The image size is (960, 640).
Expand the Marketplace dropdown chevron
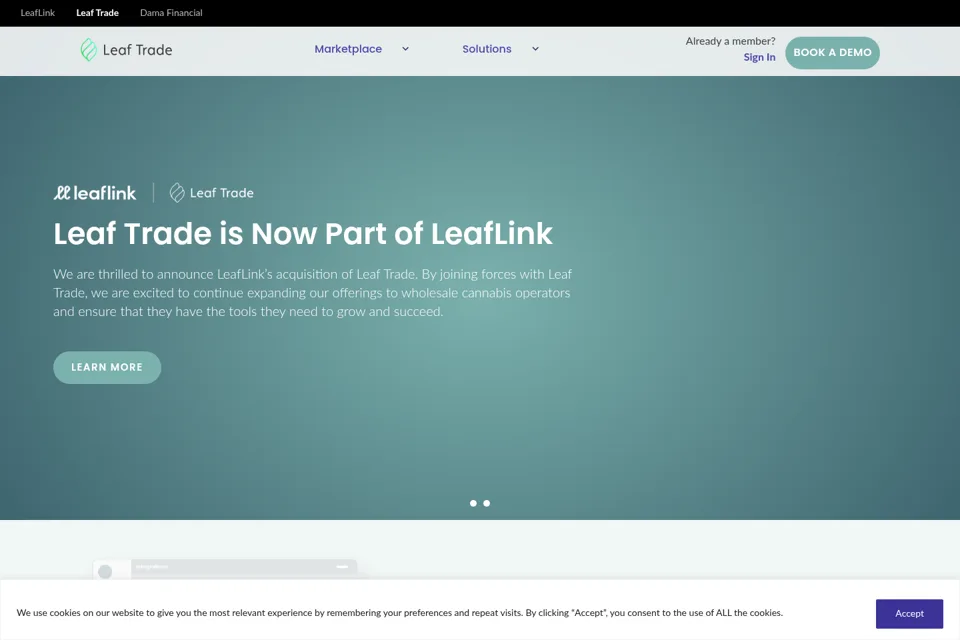(x=405, y=49)
